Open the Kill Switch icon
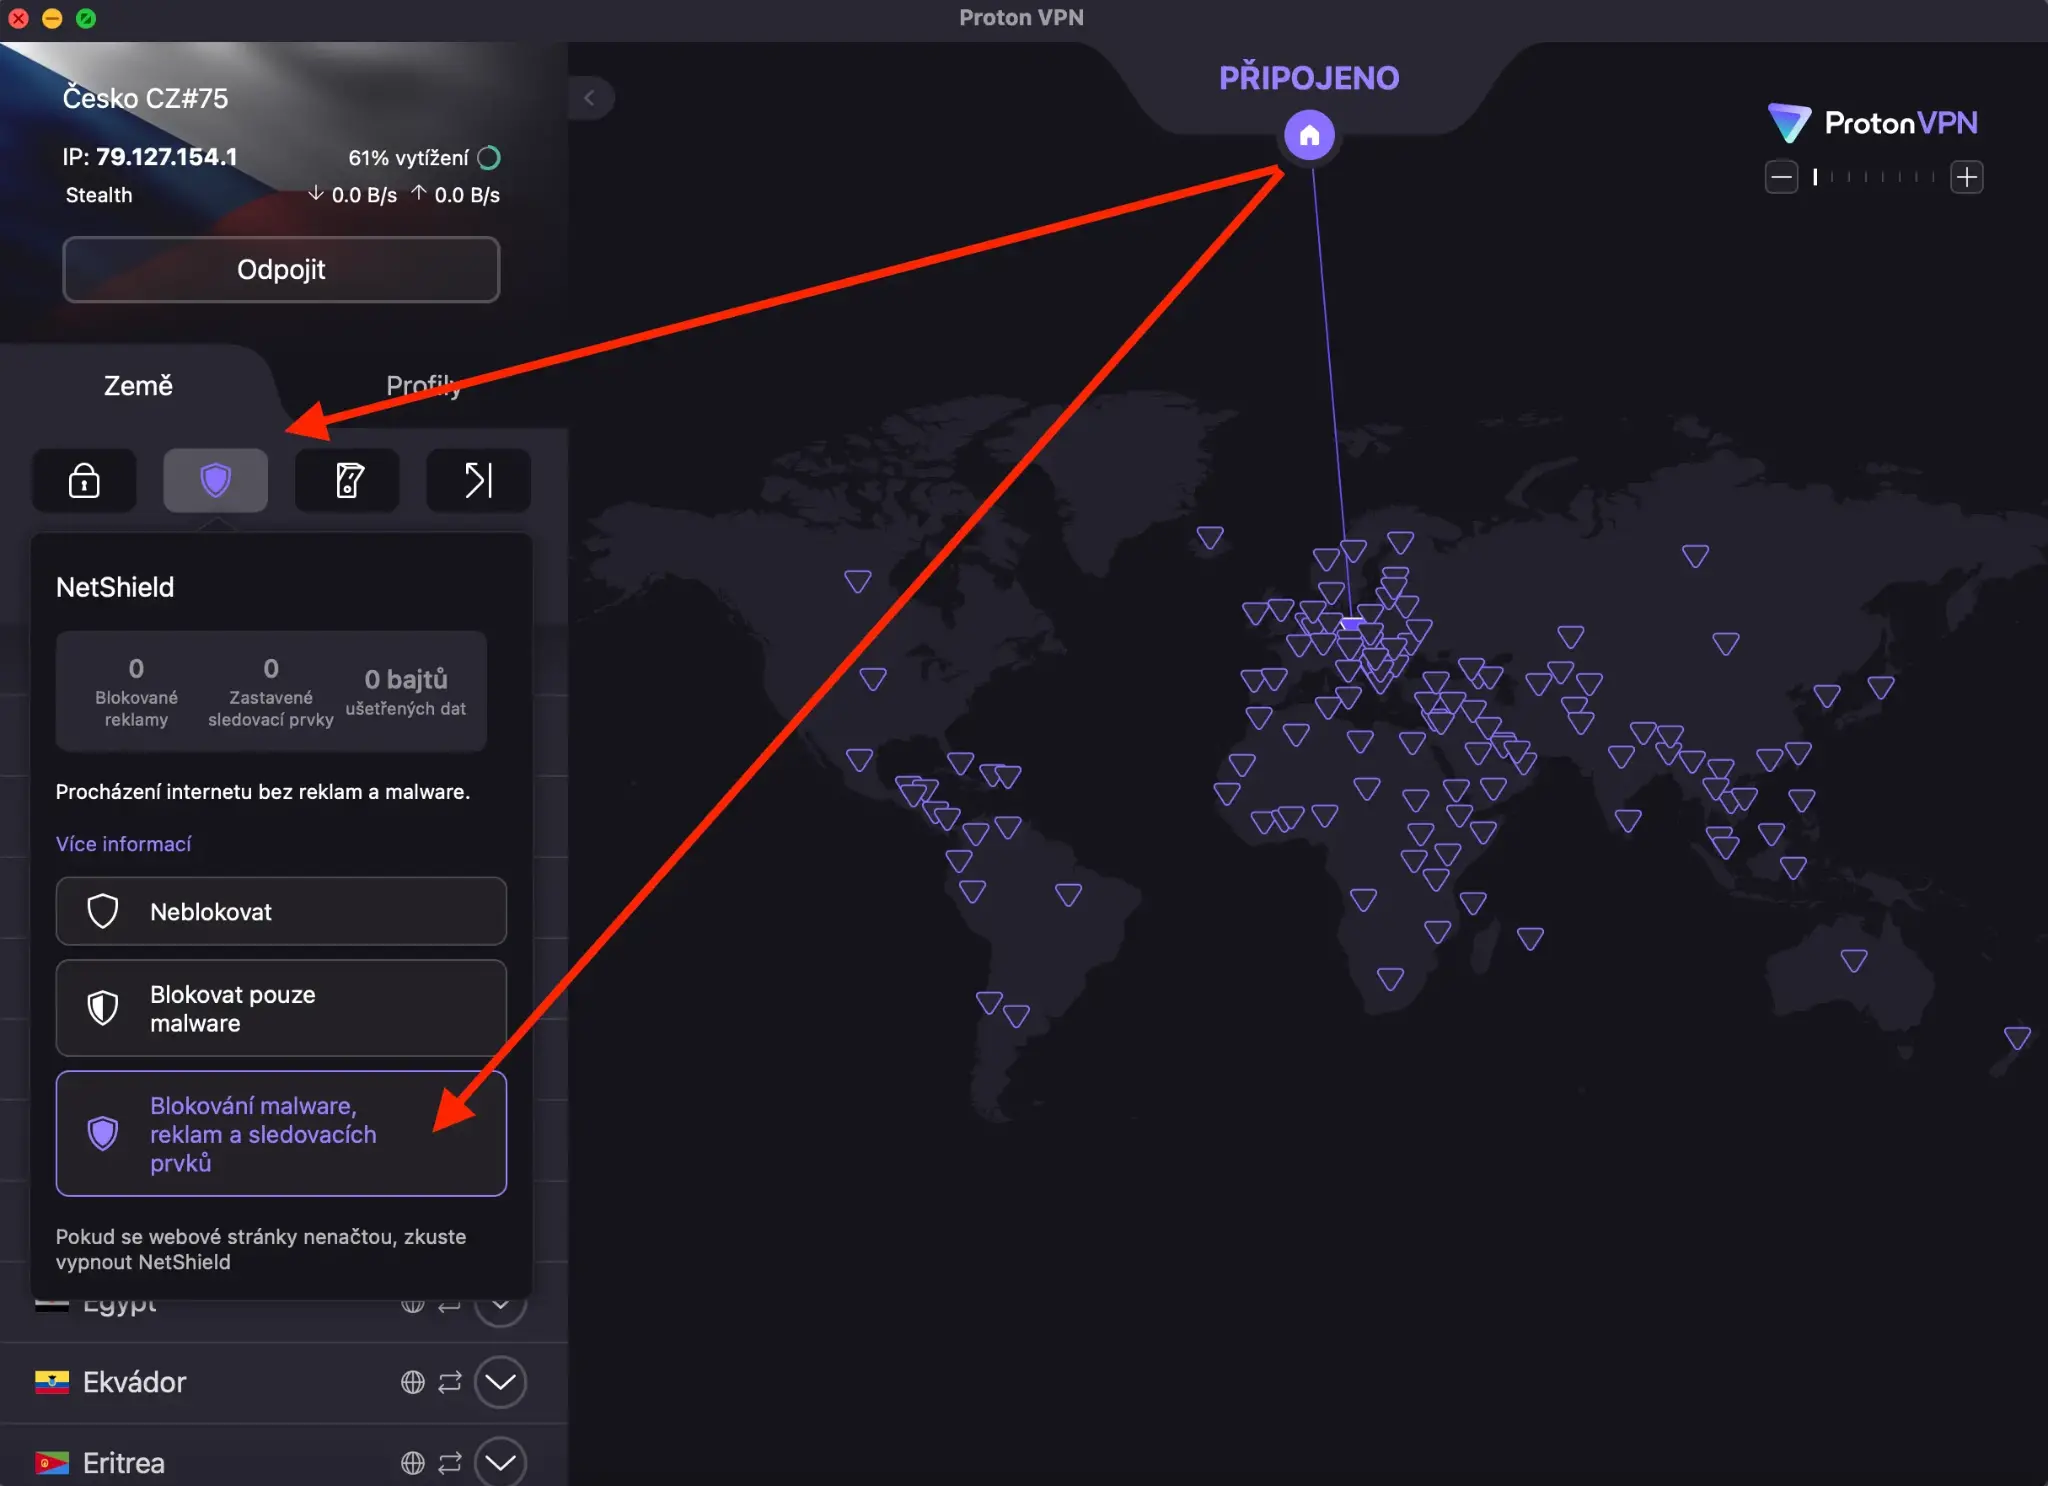 347,480
